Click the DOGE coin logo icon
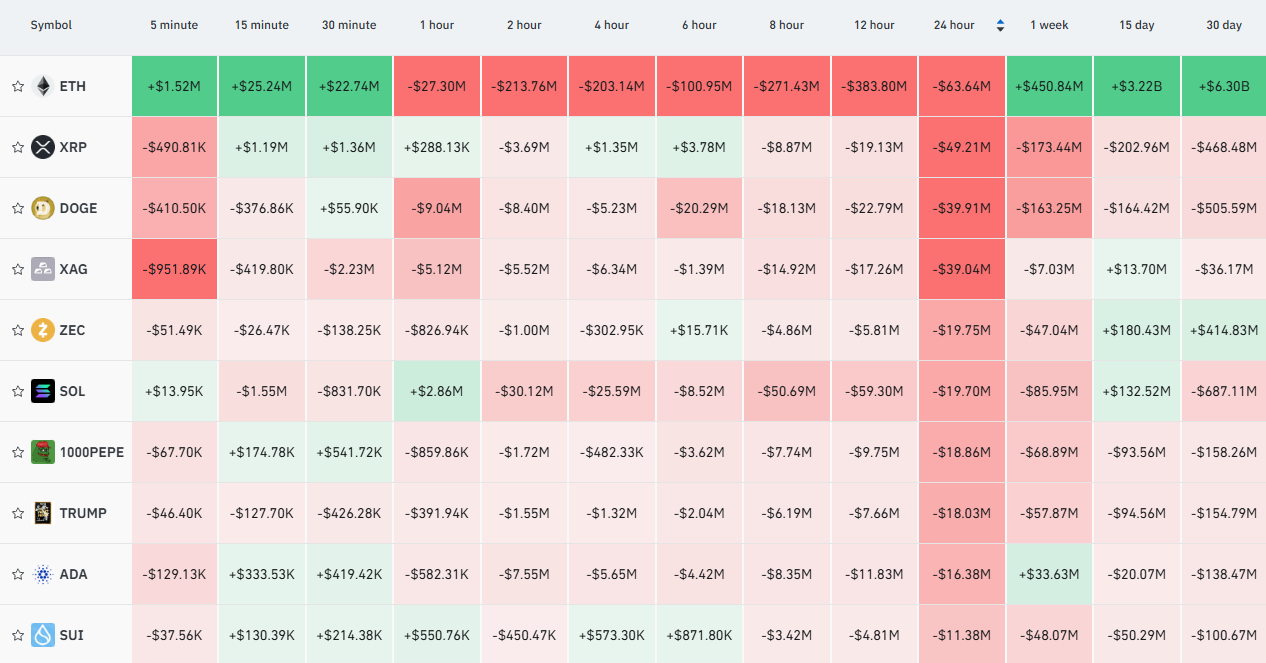 [42, 209]
